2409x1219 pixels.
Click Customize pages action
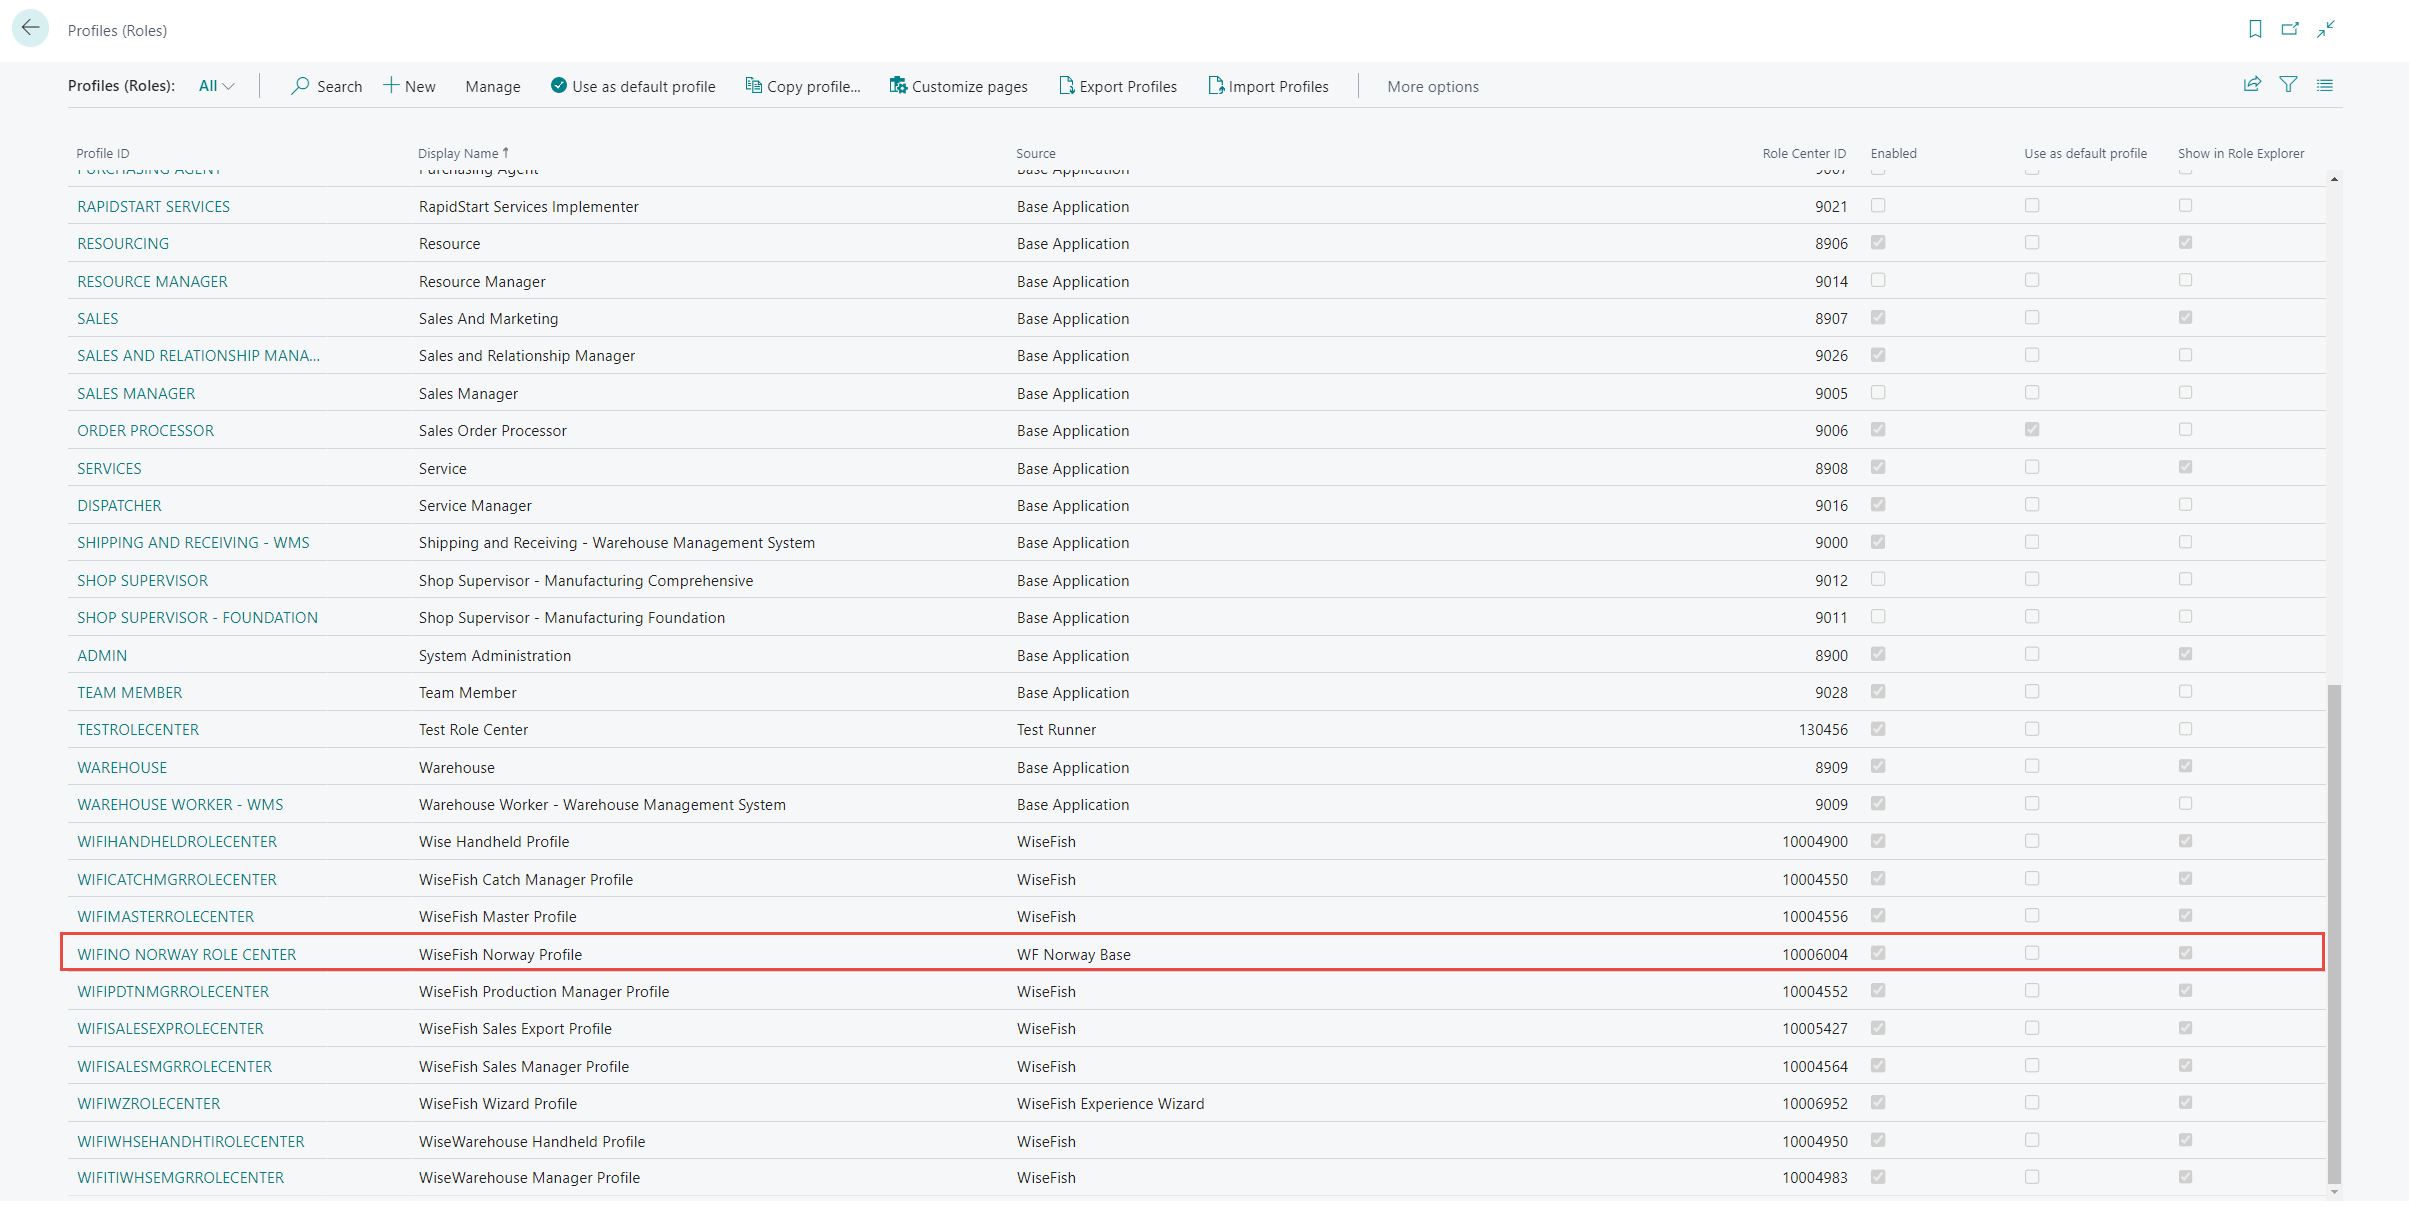[x=959, y=86]
